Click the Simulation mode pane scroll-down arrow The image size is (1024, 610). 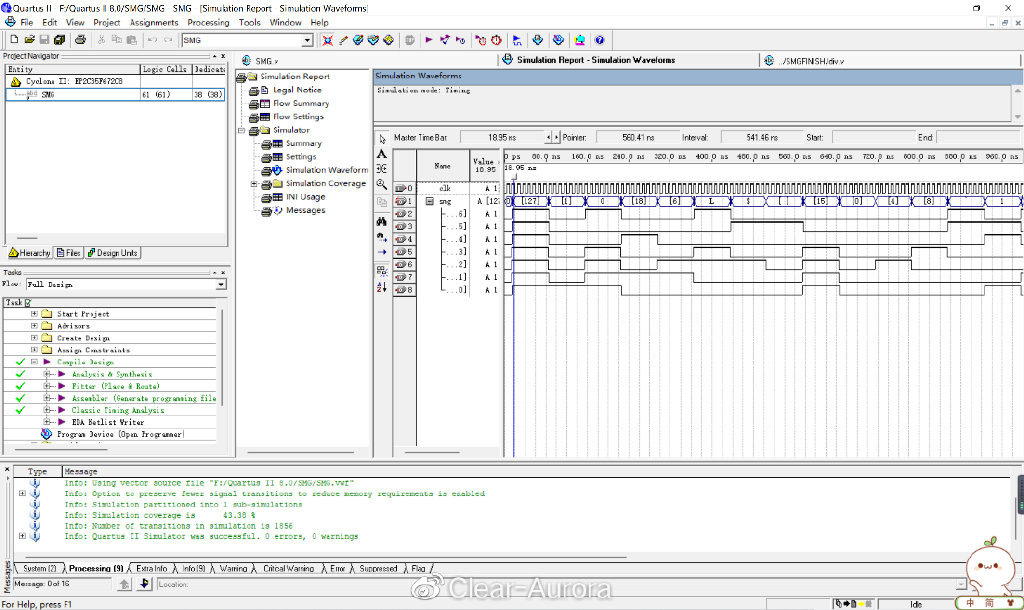tap(1017, 116)
